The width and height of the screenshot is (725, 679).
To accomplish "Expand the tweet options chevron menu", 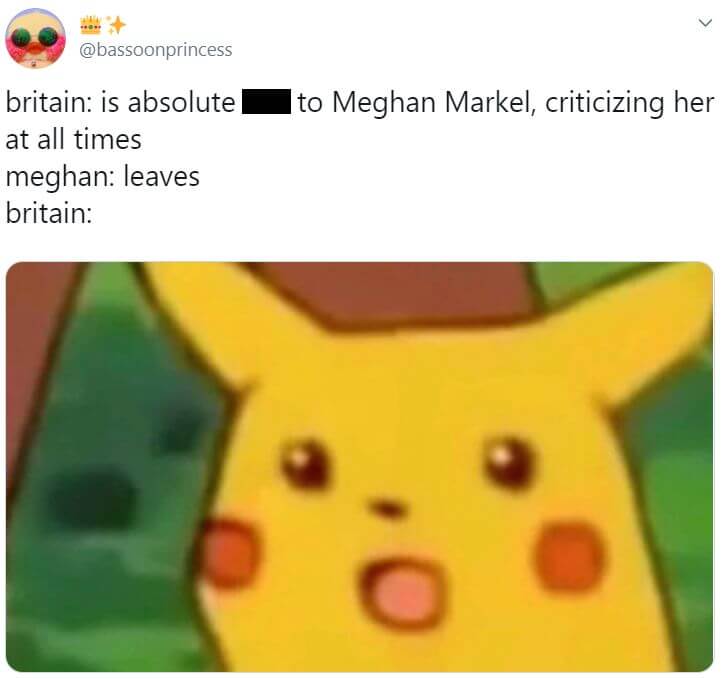I will 705,23.
